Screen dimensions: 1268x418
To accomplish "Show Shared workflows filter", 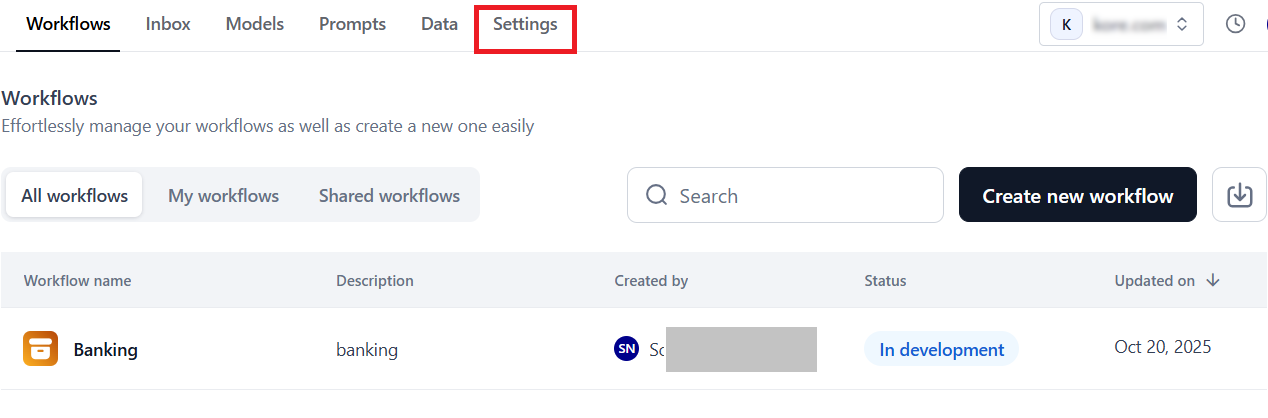I will click(389, 195).
